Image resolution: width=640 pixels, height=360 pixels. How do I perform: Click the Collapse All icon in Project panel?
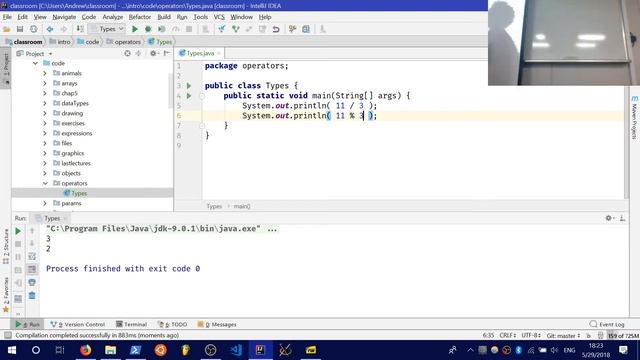[138, 53]
